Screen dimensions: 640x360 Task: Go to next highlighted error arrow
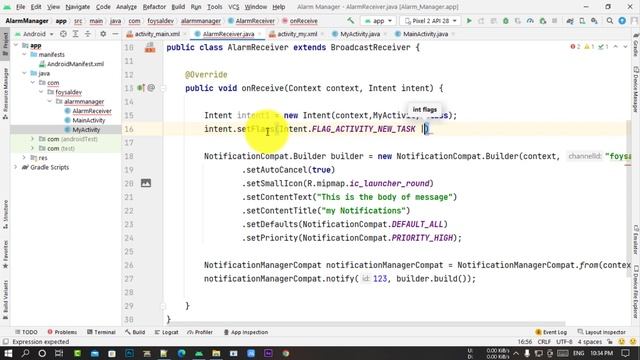[625, 47]
